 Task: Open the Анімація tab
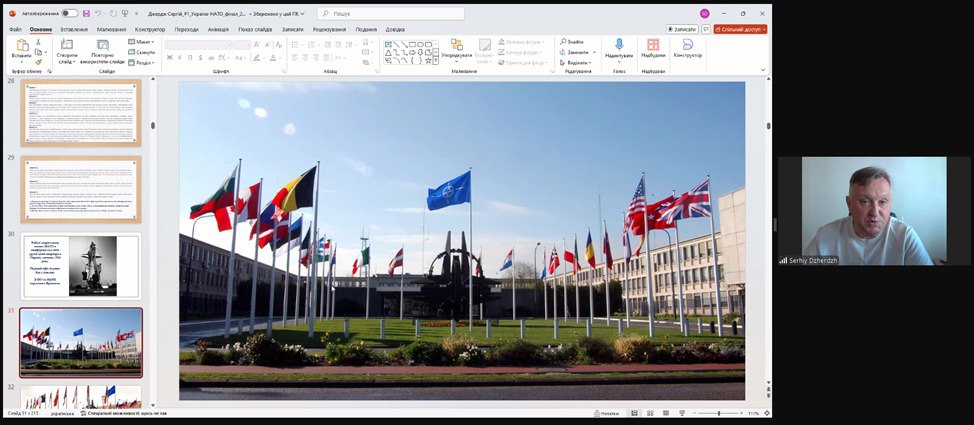click(218, 29)
